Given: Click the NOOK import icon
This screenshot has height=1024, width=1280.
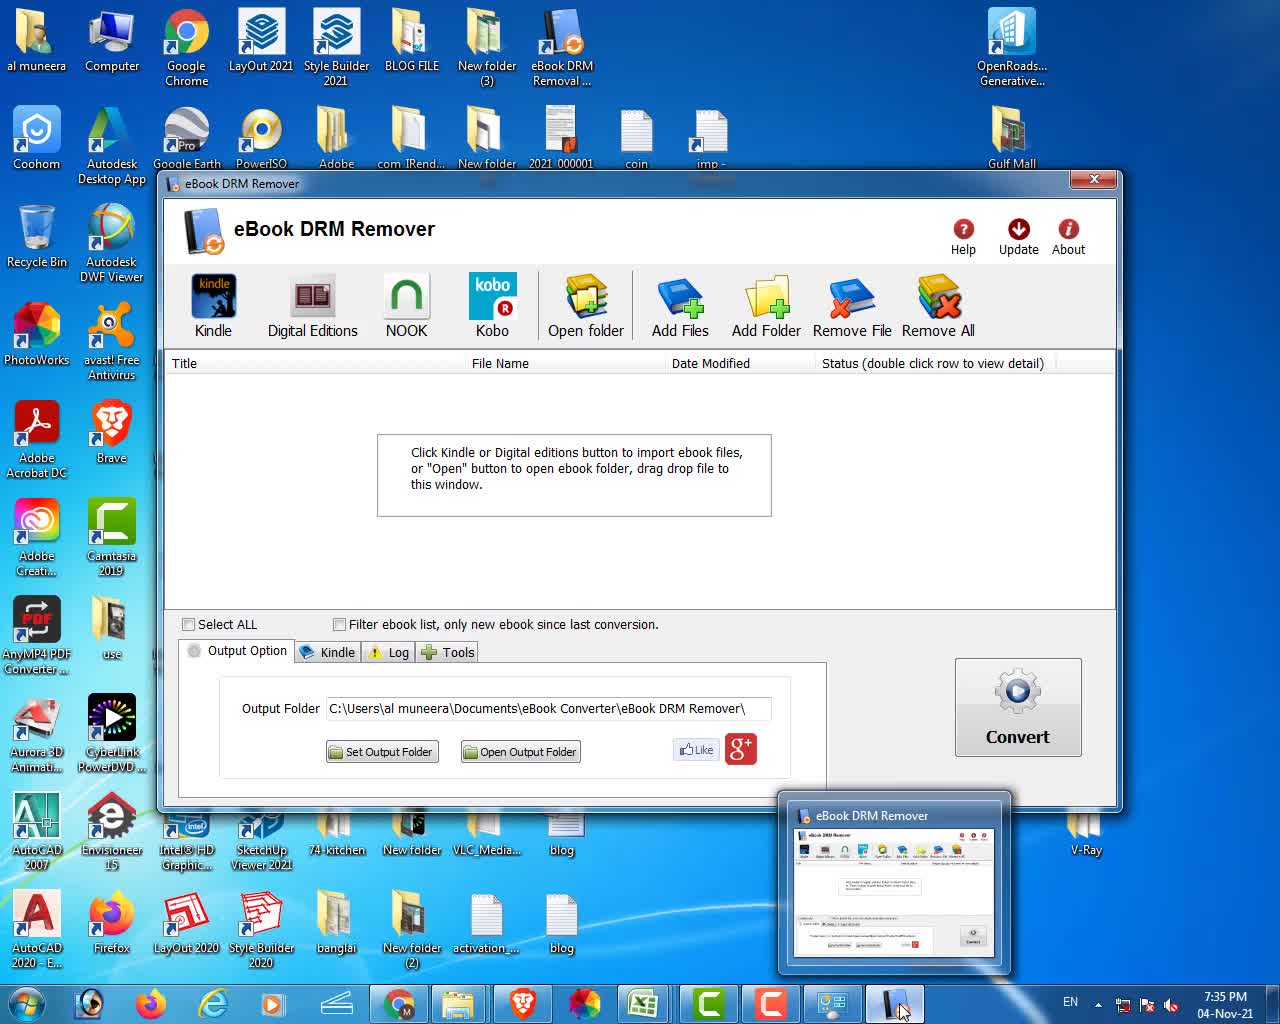Looking at the screenshot, I should (x=406, y=306).
